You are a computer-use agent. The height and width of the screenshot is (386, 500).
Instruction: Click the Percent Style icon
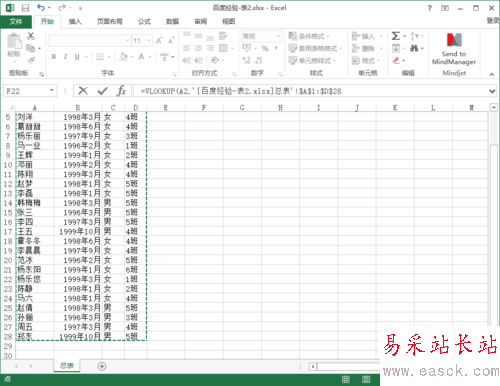[x=265, y=49]
